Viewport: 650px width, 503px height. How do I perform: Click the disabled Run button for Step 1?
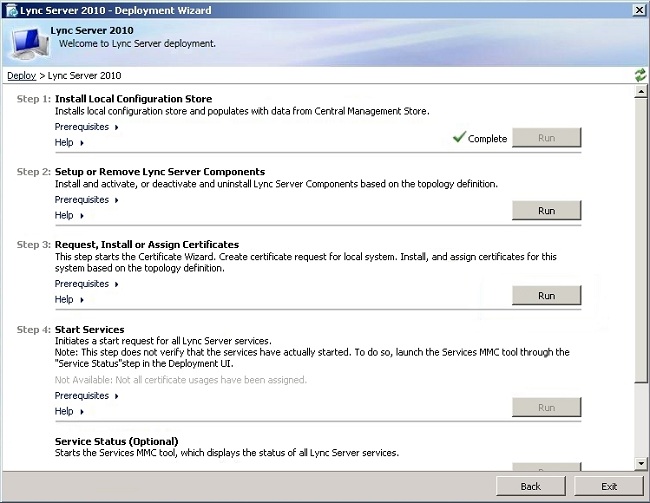pyautogui.click(x=546, y=138)
